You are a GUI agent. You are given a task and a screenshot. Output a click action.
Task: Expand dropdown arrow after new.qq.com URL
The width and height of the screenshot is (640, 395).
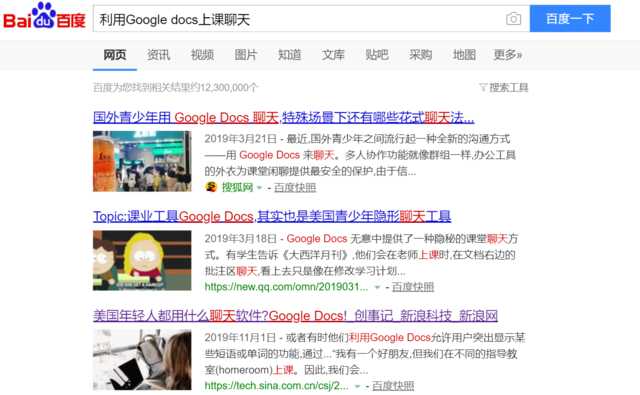[x=377, y=287]
